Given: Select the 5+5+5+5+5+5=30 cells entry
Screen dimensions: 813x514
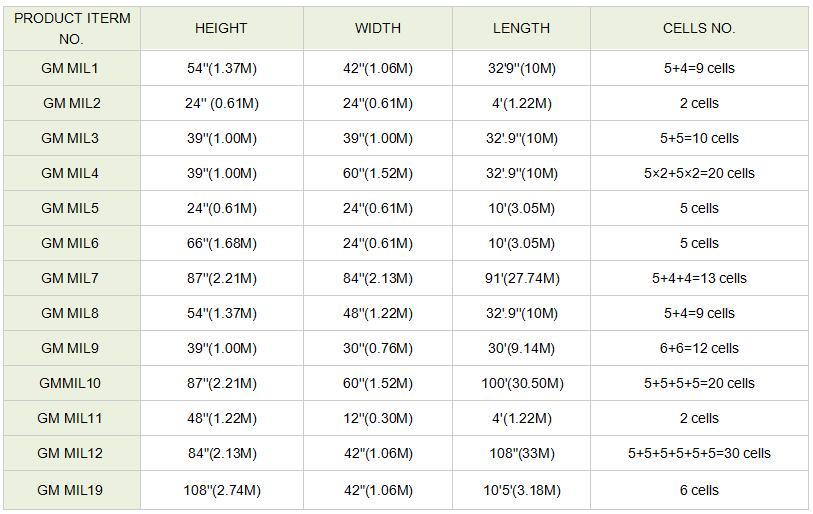Looking at the screenshot, I should tap(699, 453).
